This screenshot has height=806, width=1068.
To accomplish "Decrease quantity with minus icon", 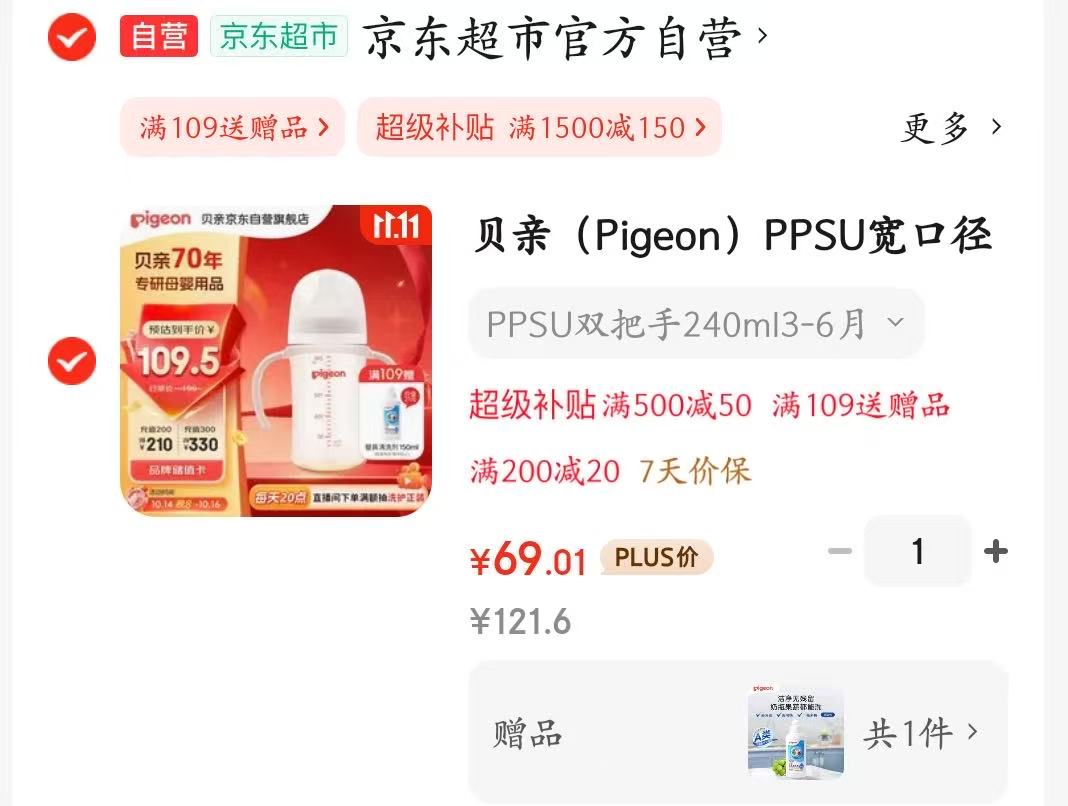I will (x=840, y=551).
